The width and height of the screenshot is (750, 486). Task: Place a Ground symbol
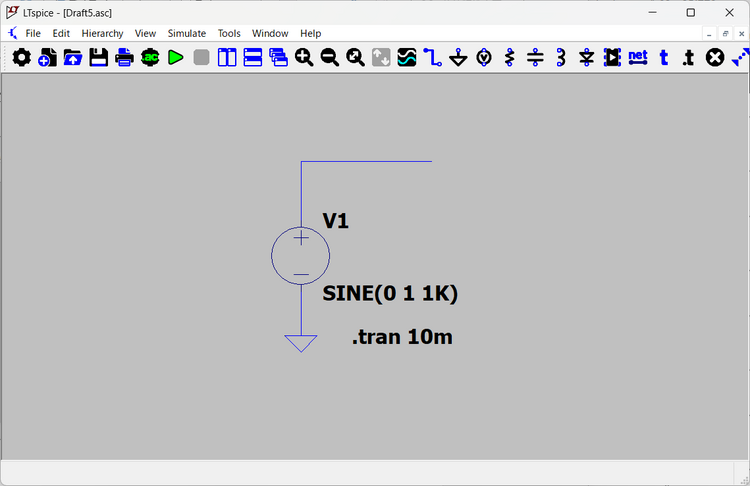[458, 58]
